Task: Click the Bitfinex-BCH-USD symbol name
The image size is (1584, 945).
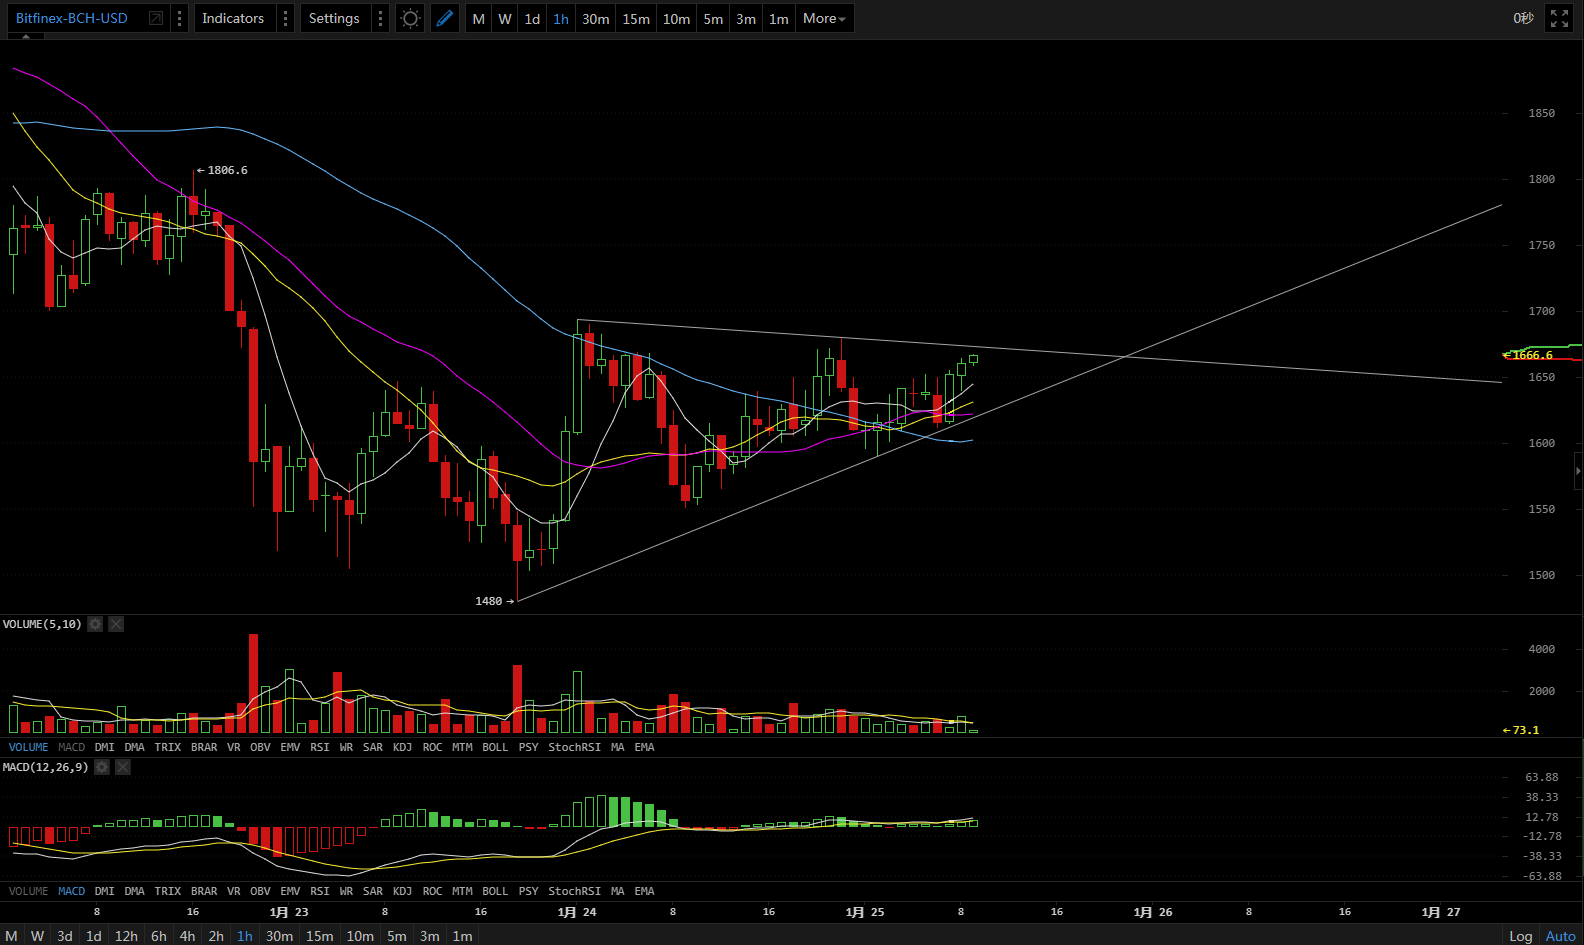Action: pyautogui.click(x=72, y=18)
